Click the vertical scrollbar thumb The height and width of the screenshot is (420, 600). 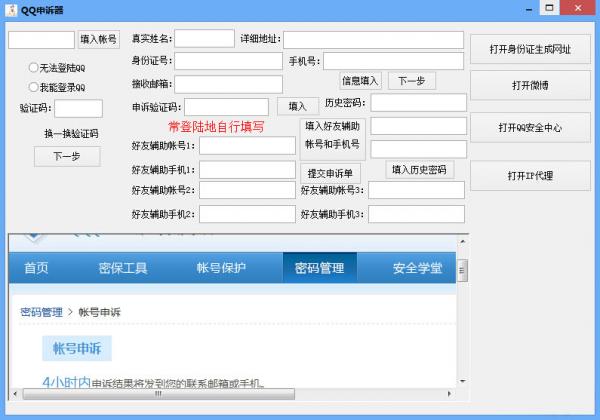462,270
